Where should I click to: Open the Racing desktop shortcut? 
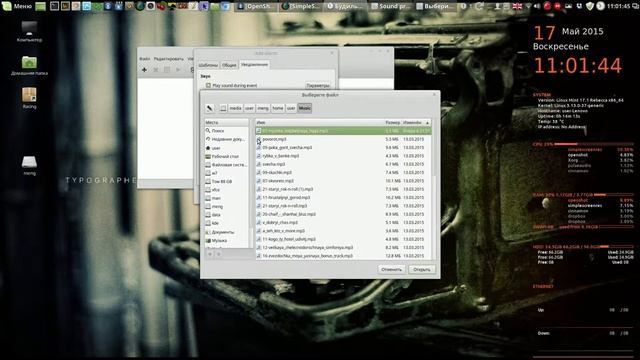tap(29, 98)
